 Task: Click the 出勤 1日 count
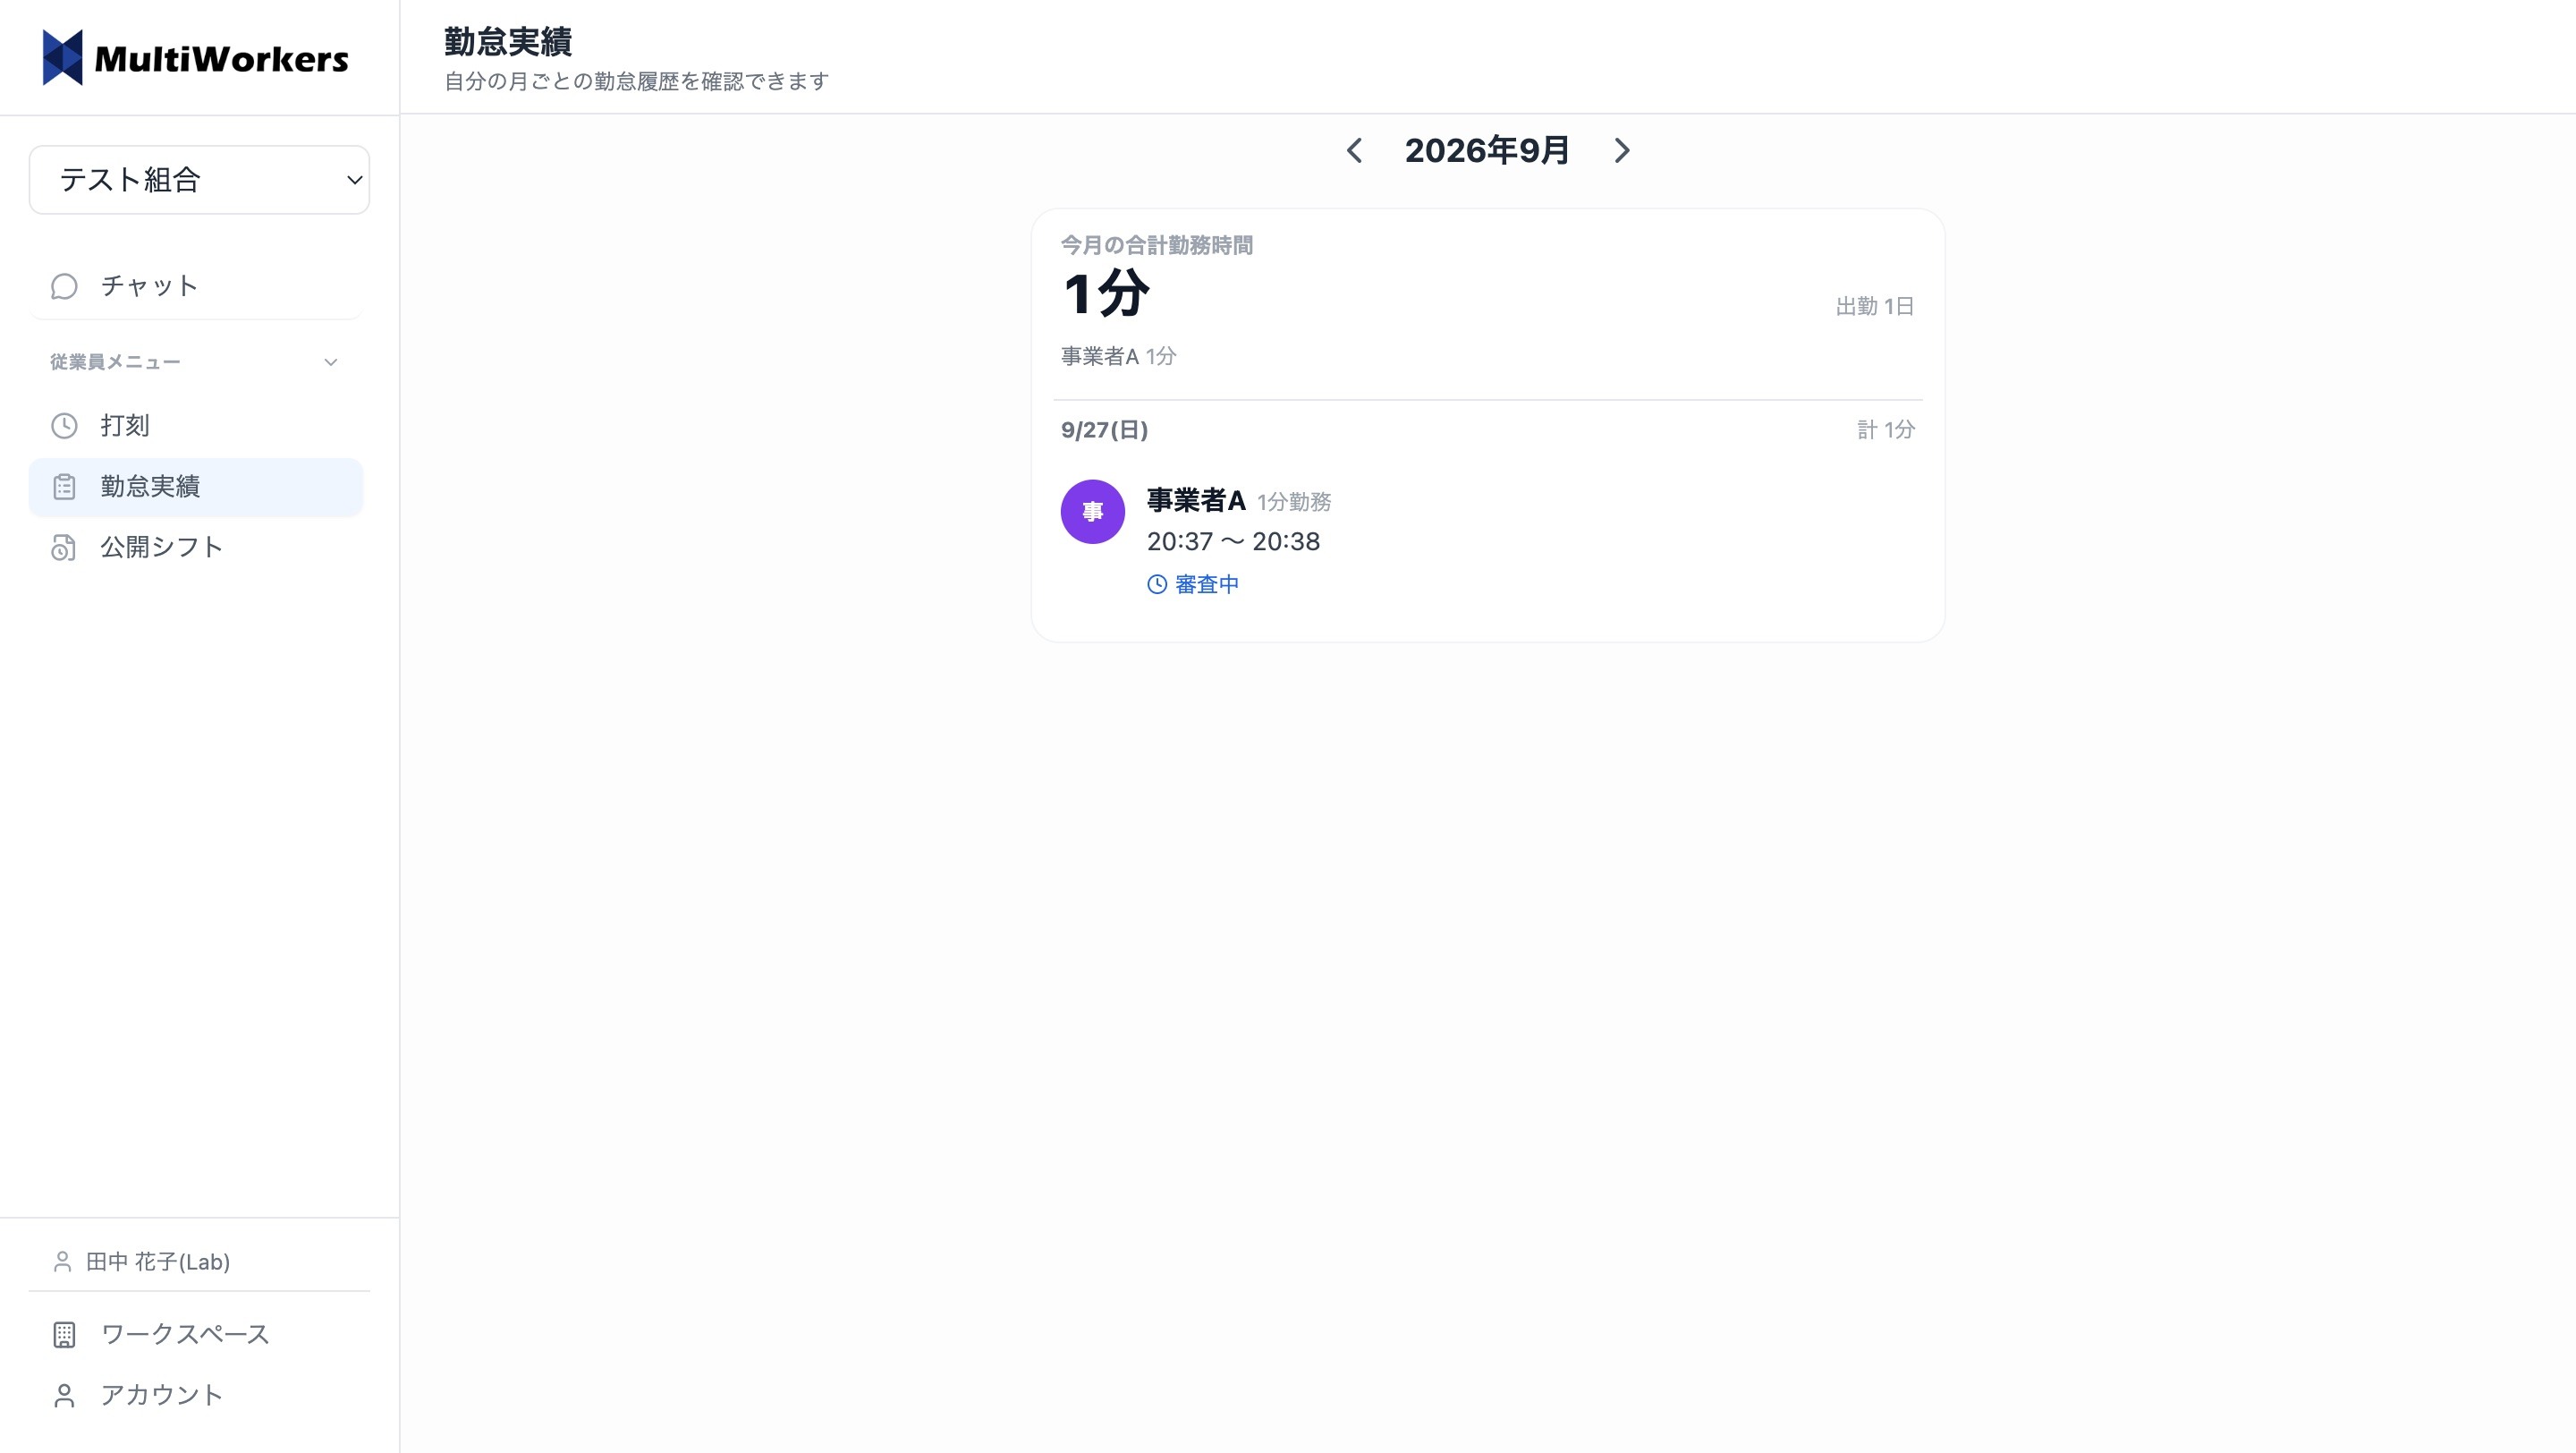(1875, 306)
